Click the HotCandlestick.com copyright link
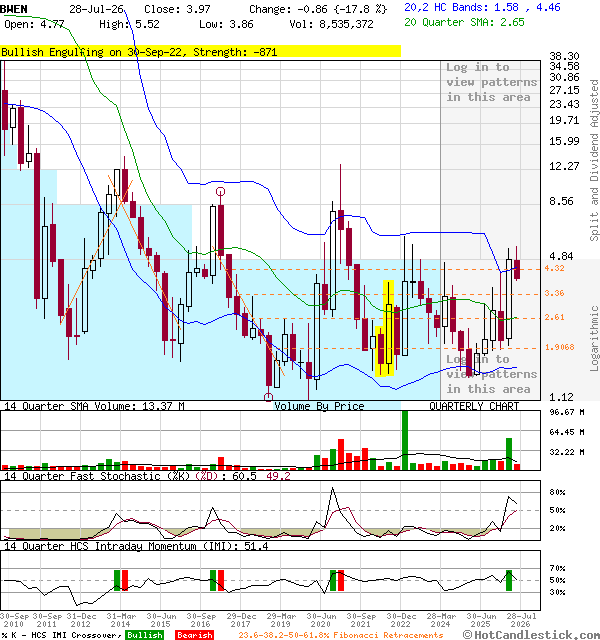The image size is (600, 640). 531,635
